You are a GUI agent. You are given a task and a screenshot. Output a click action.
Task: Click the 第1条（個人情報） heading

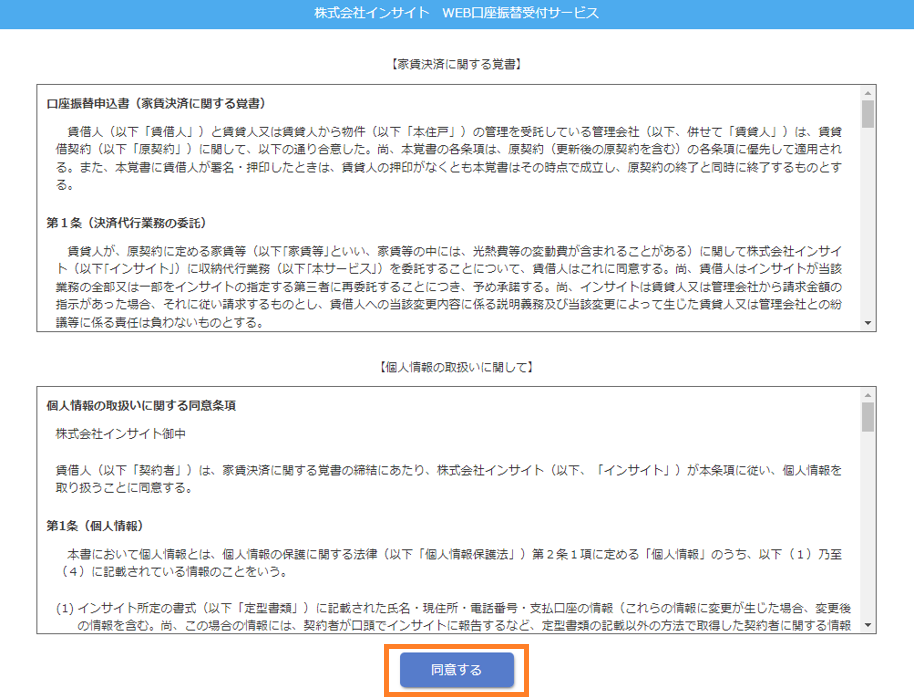[x=95, y=525]
